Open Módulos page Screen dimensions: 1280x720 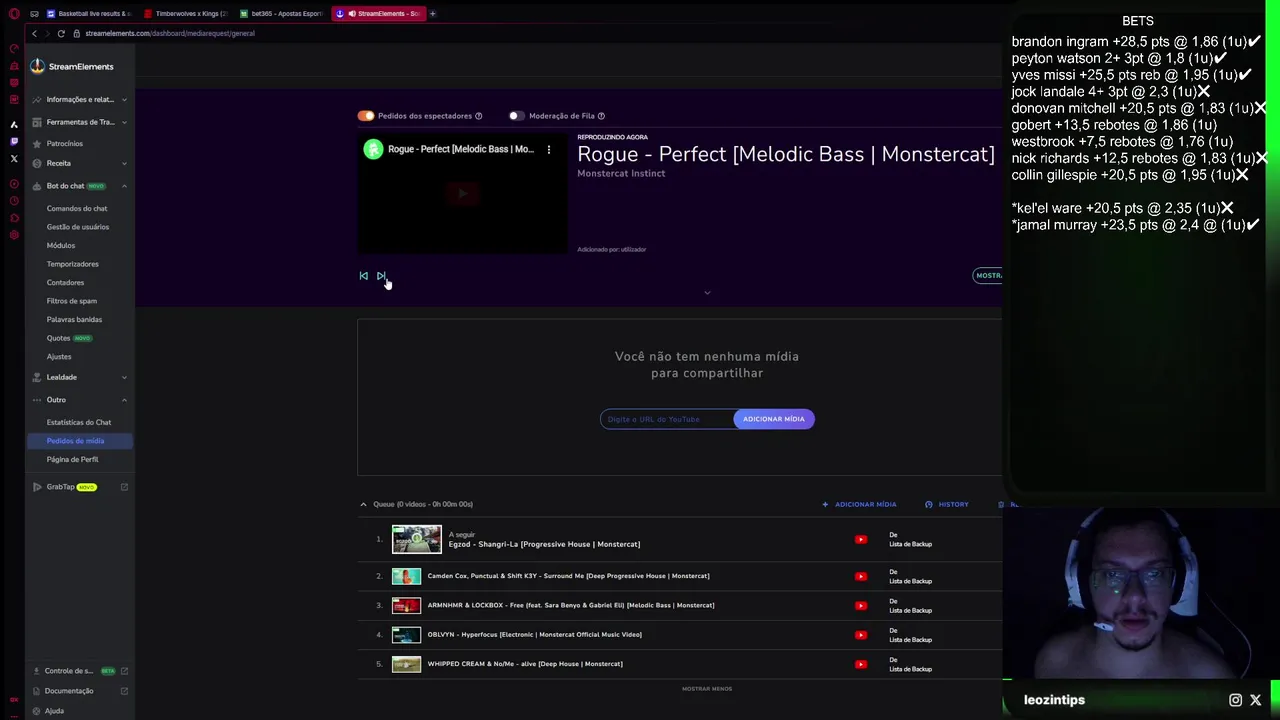(60, 245)
